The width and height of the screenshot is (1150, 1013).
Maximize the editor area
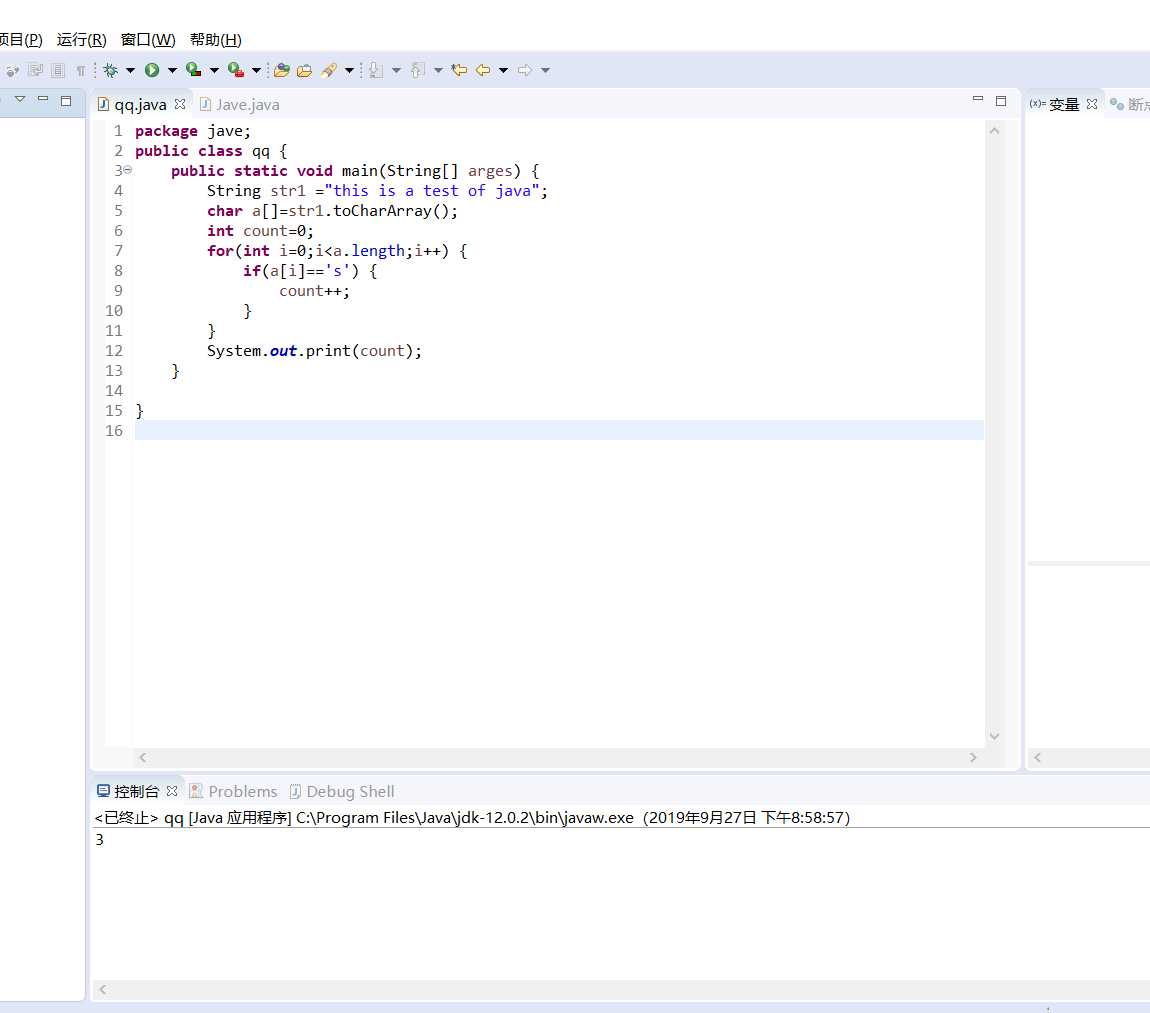tap(1001, 100)
